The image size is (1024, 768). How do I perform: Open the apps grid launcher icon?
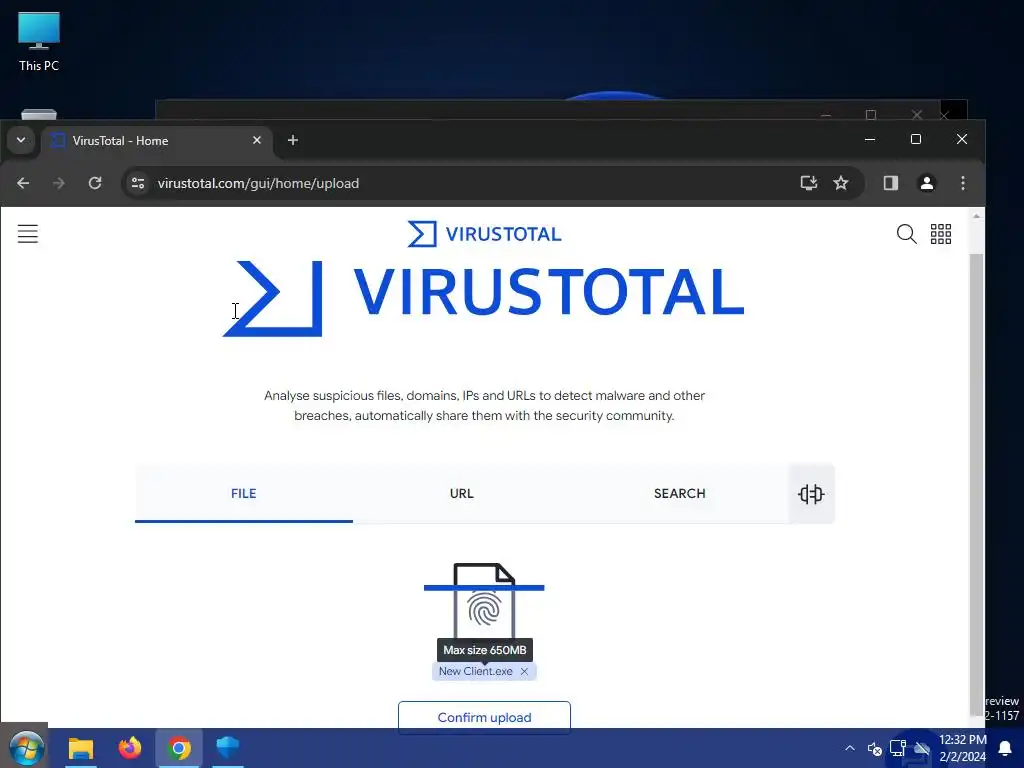click(940, 234)
